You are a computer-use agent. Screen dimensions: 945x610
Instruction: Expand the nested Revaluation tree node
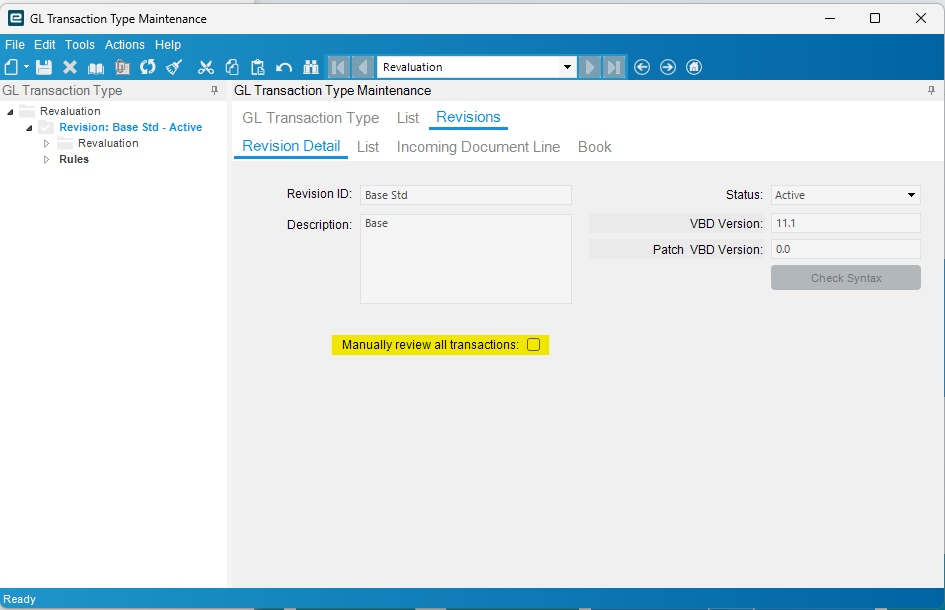point(46,143)
